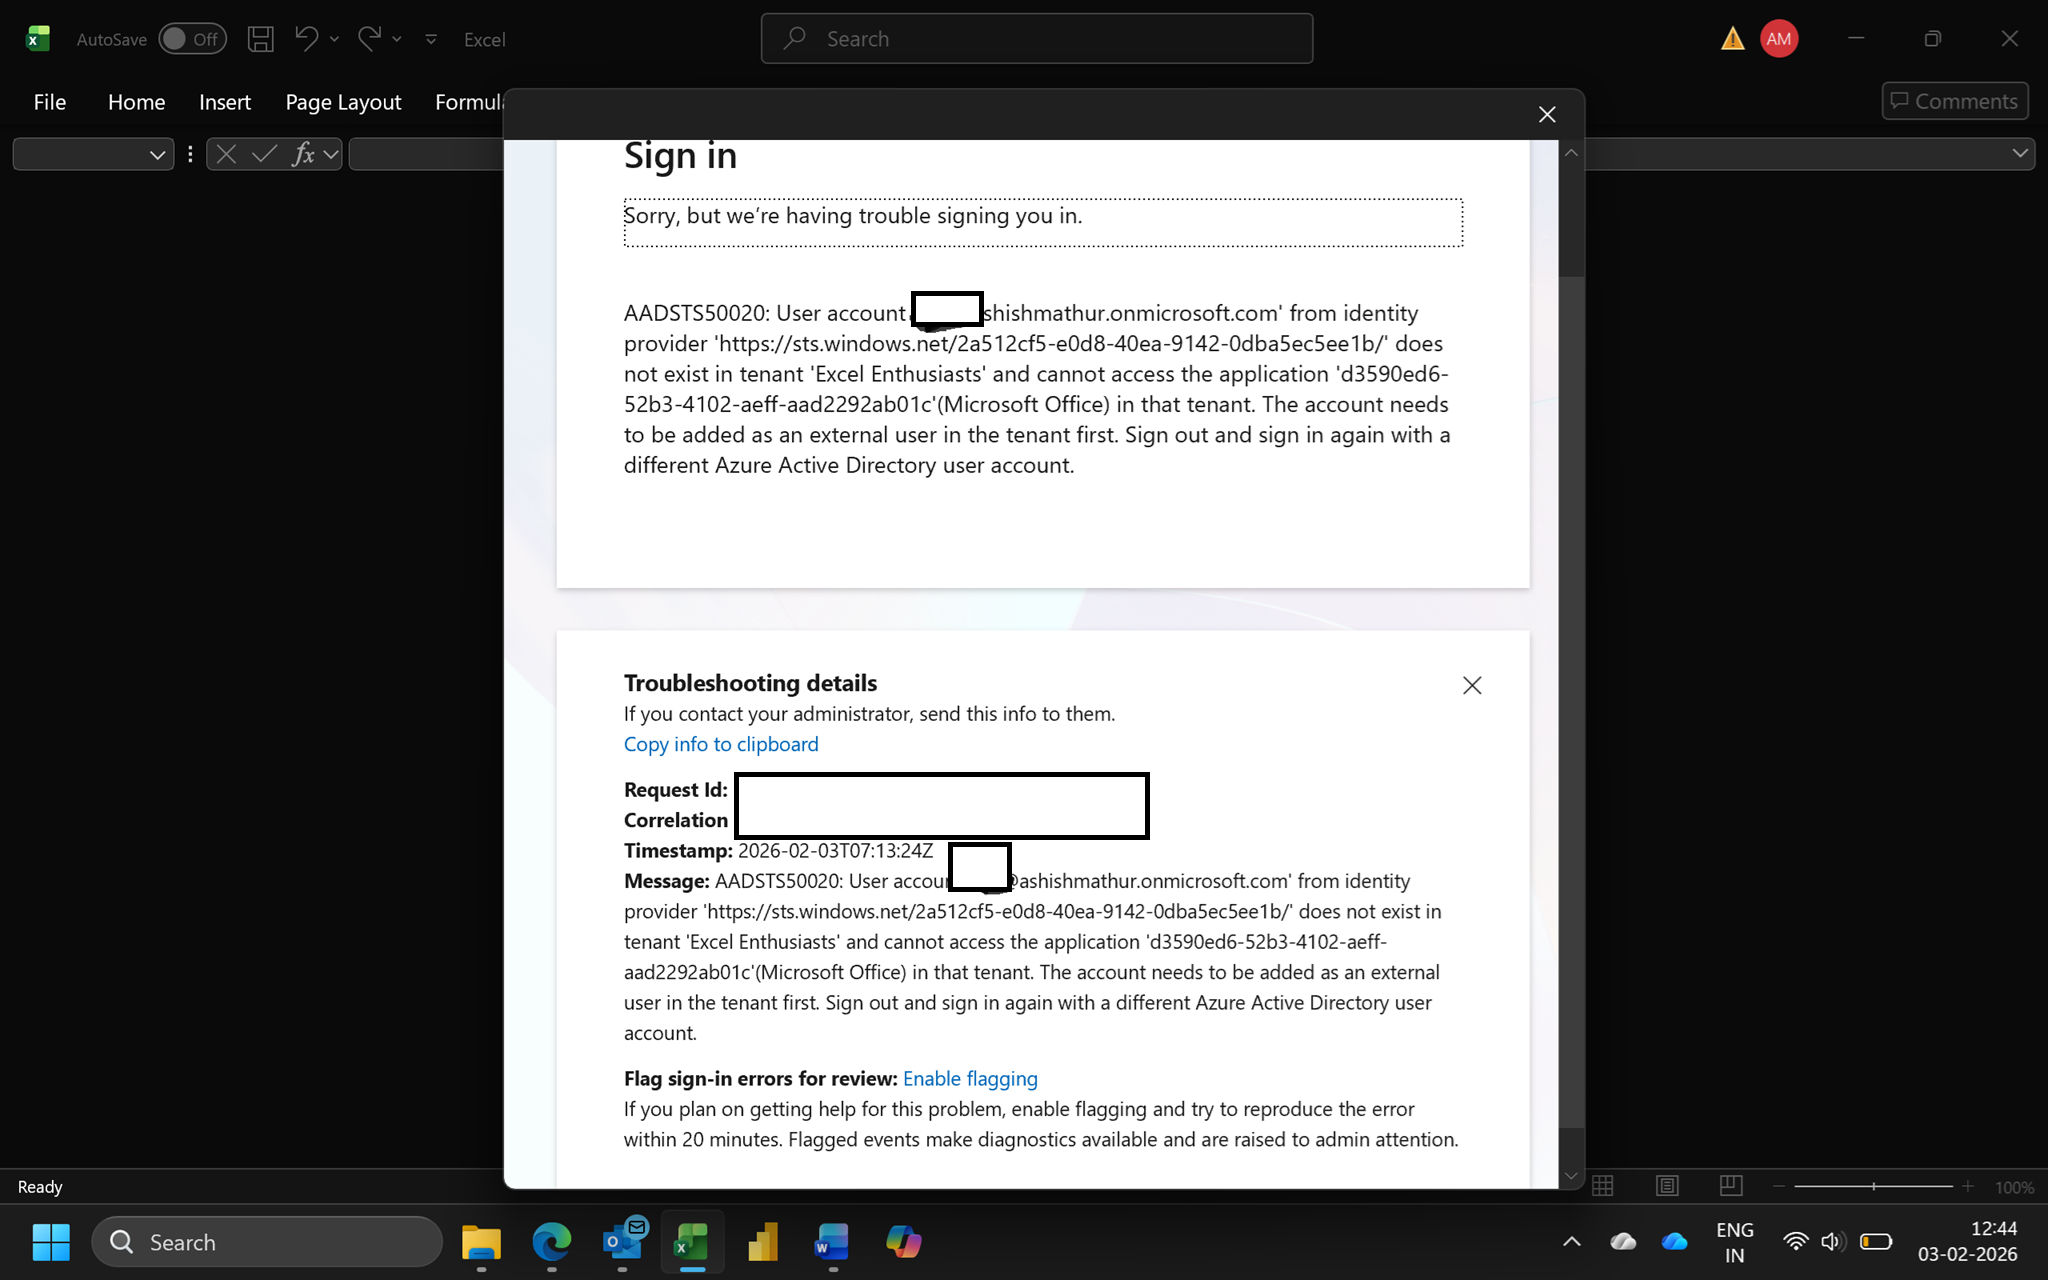The width and height of the screenshot is (2048, 1280).
Task: Close the Sign in dialog
Action: (x=1547, y=115)
